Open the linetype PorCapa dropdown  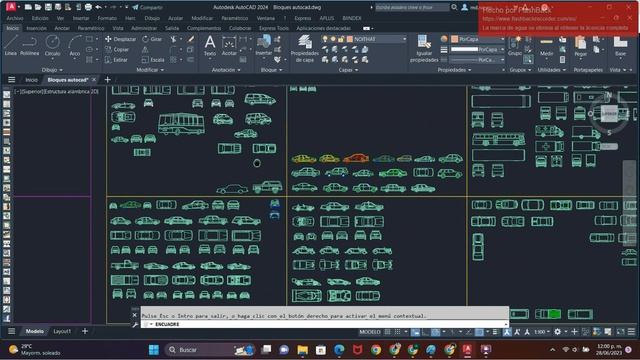click(478, 60)
